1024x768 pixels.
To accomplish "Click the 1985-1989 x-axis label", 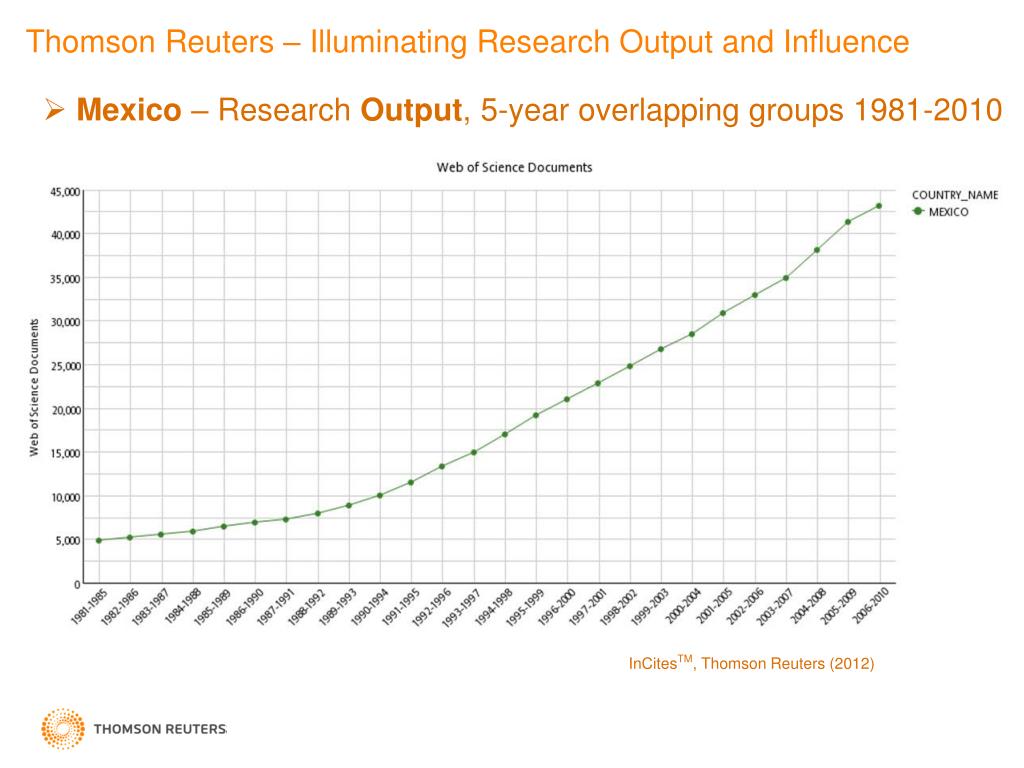I will click(x=212, y=607).
